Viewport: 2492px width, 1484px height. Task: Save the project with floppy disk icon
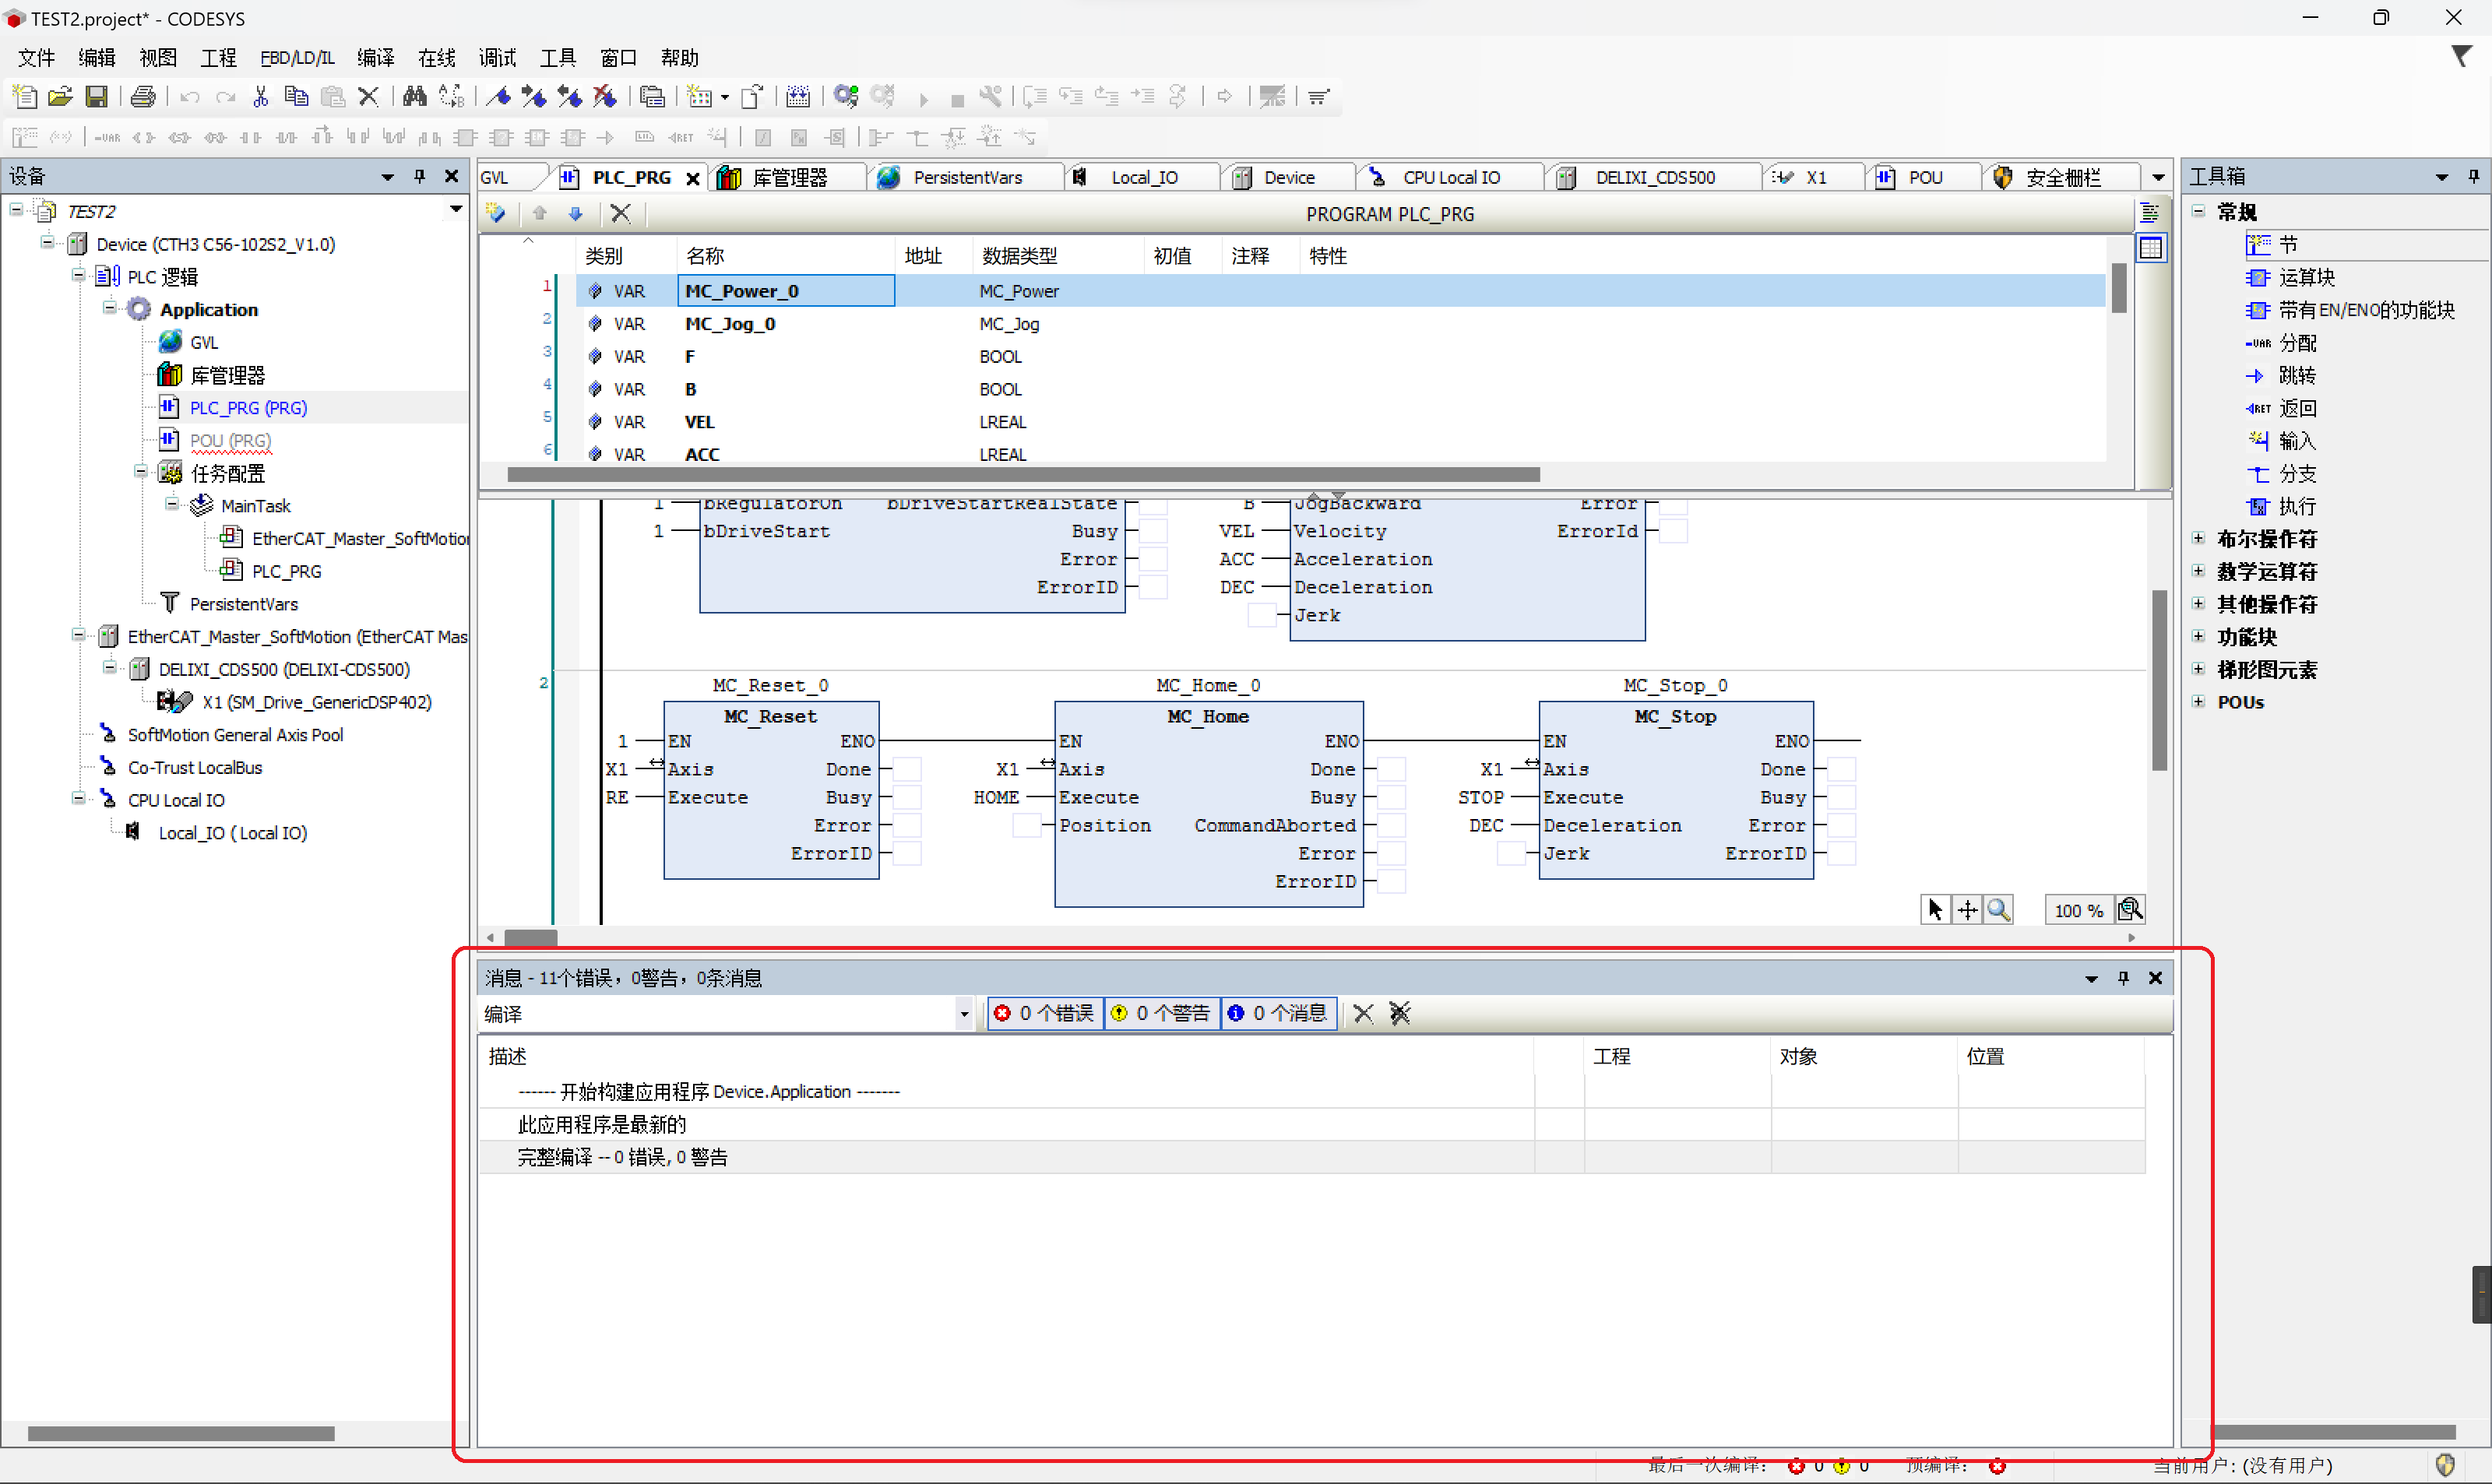coord(96,97)
